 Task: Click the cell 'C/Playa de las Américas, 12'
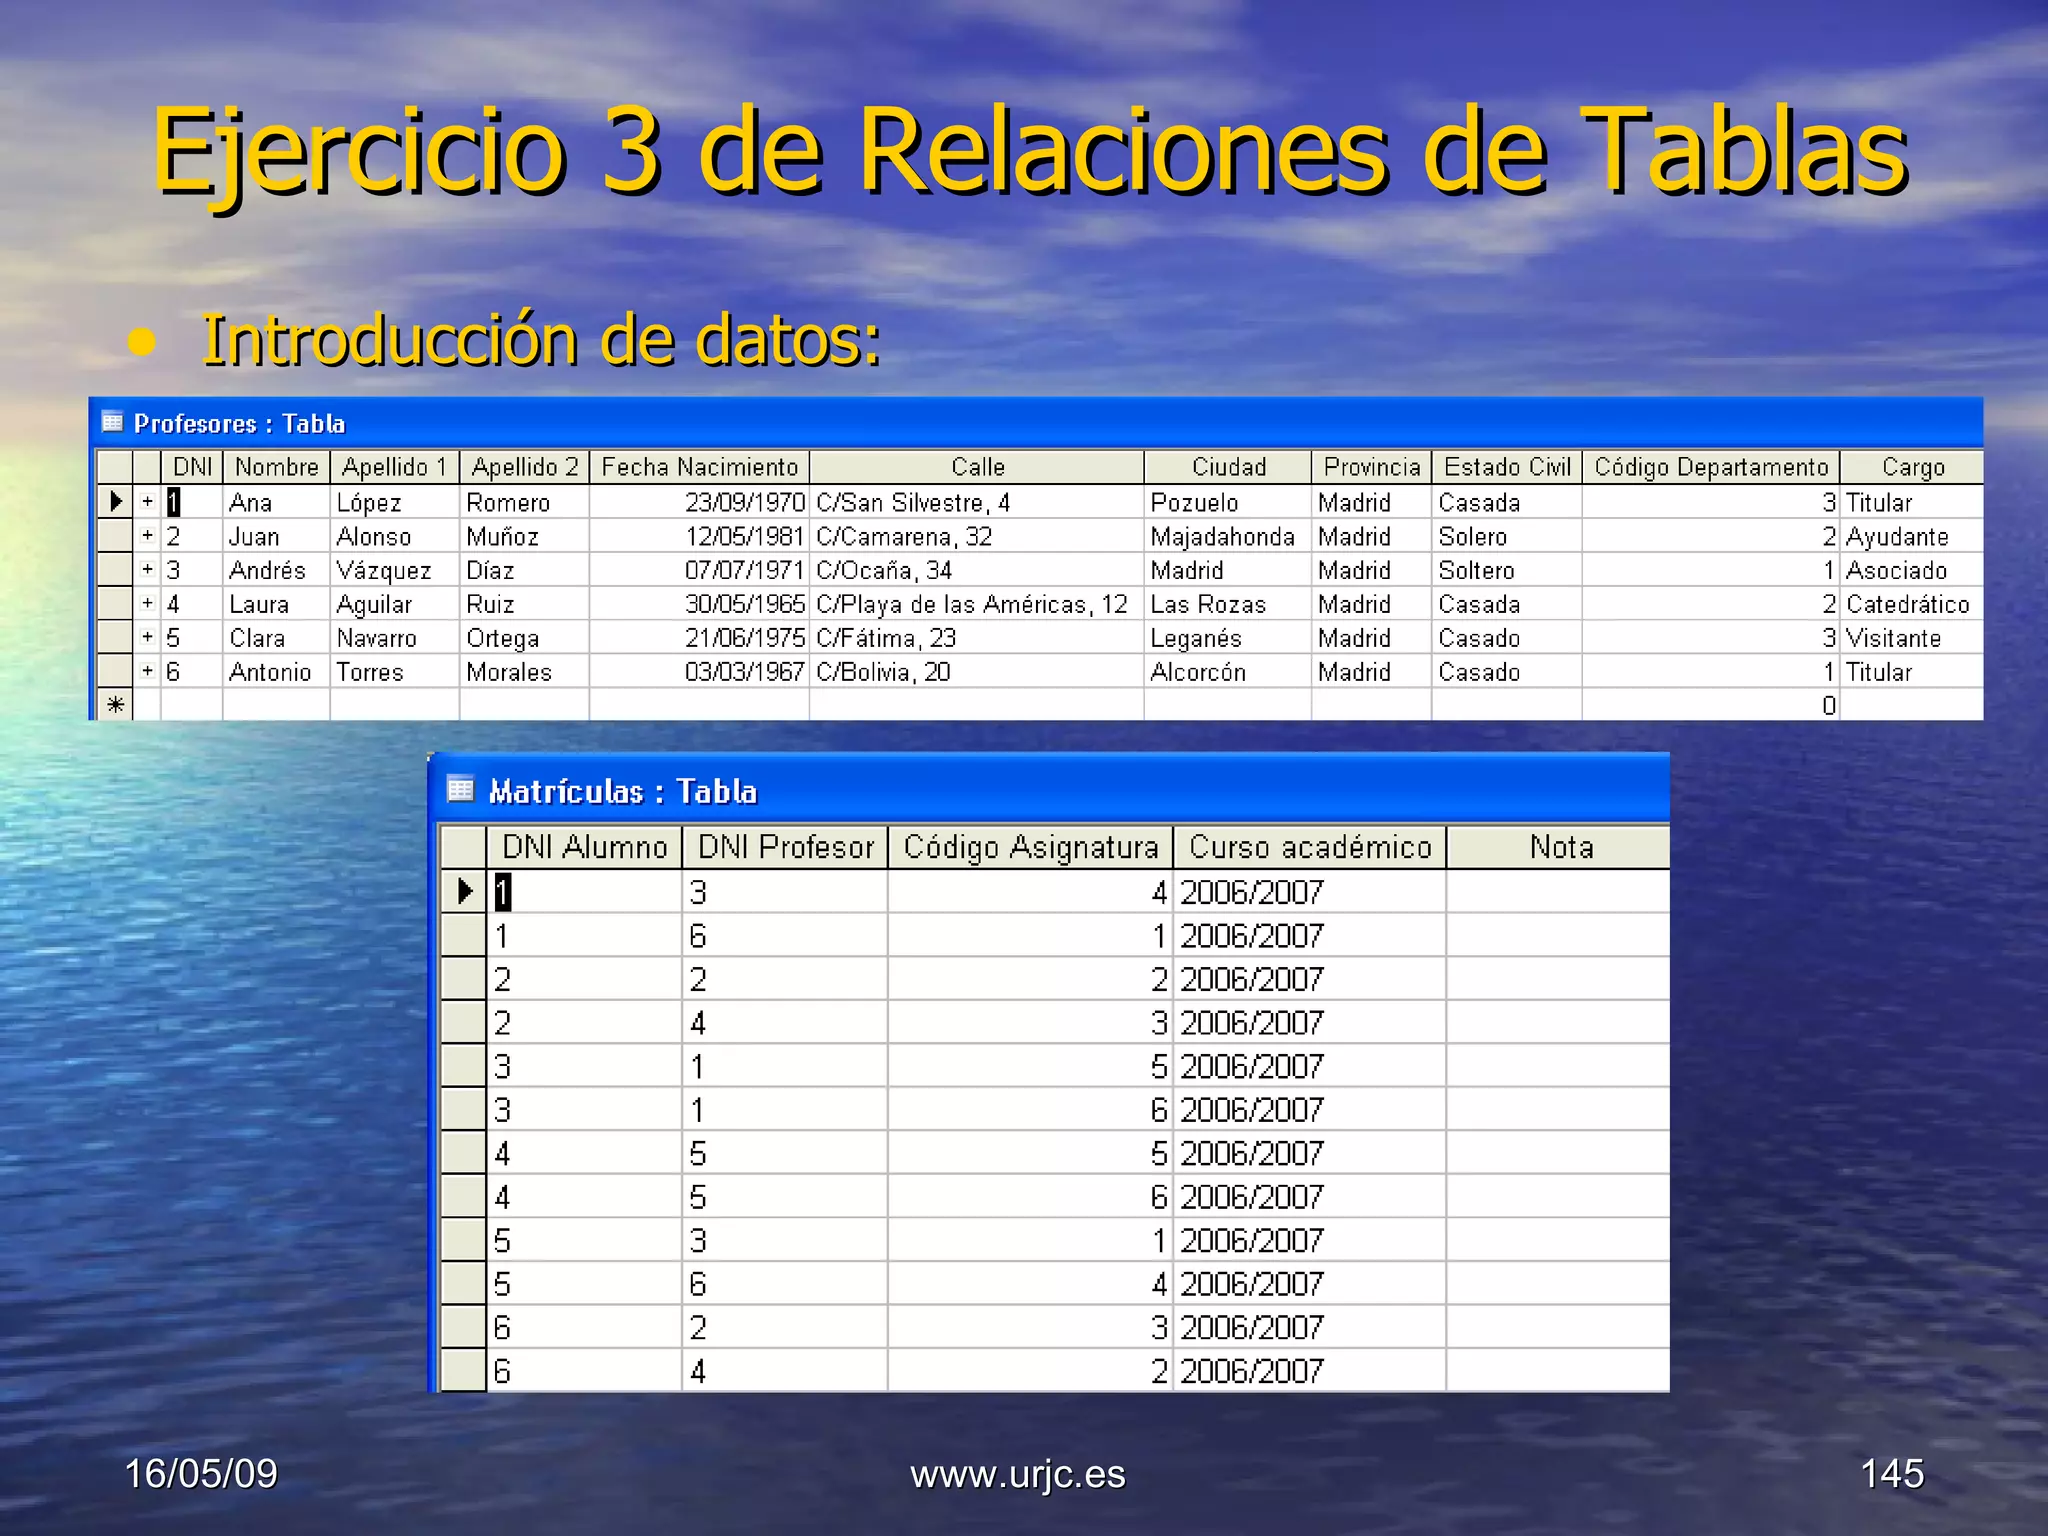click(x=977, y=604)
